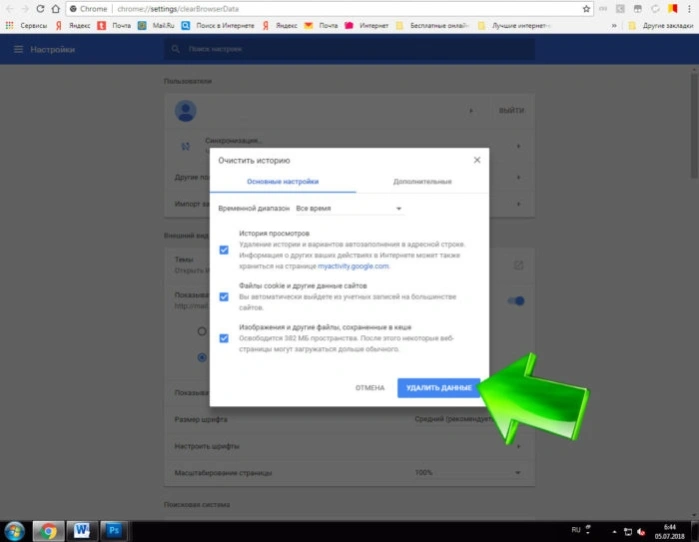The height and width of the screenshot is (542, 699).
Task: Open the Бесплатные онлайн bookmark folder
Action: [432, 26]
